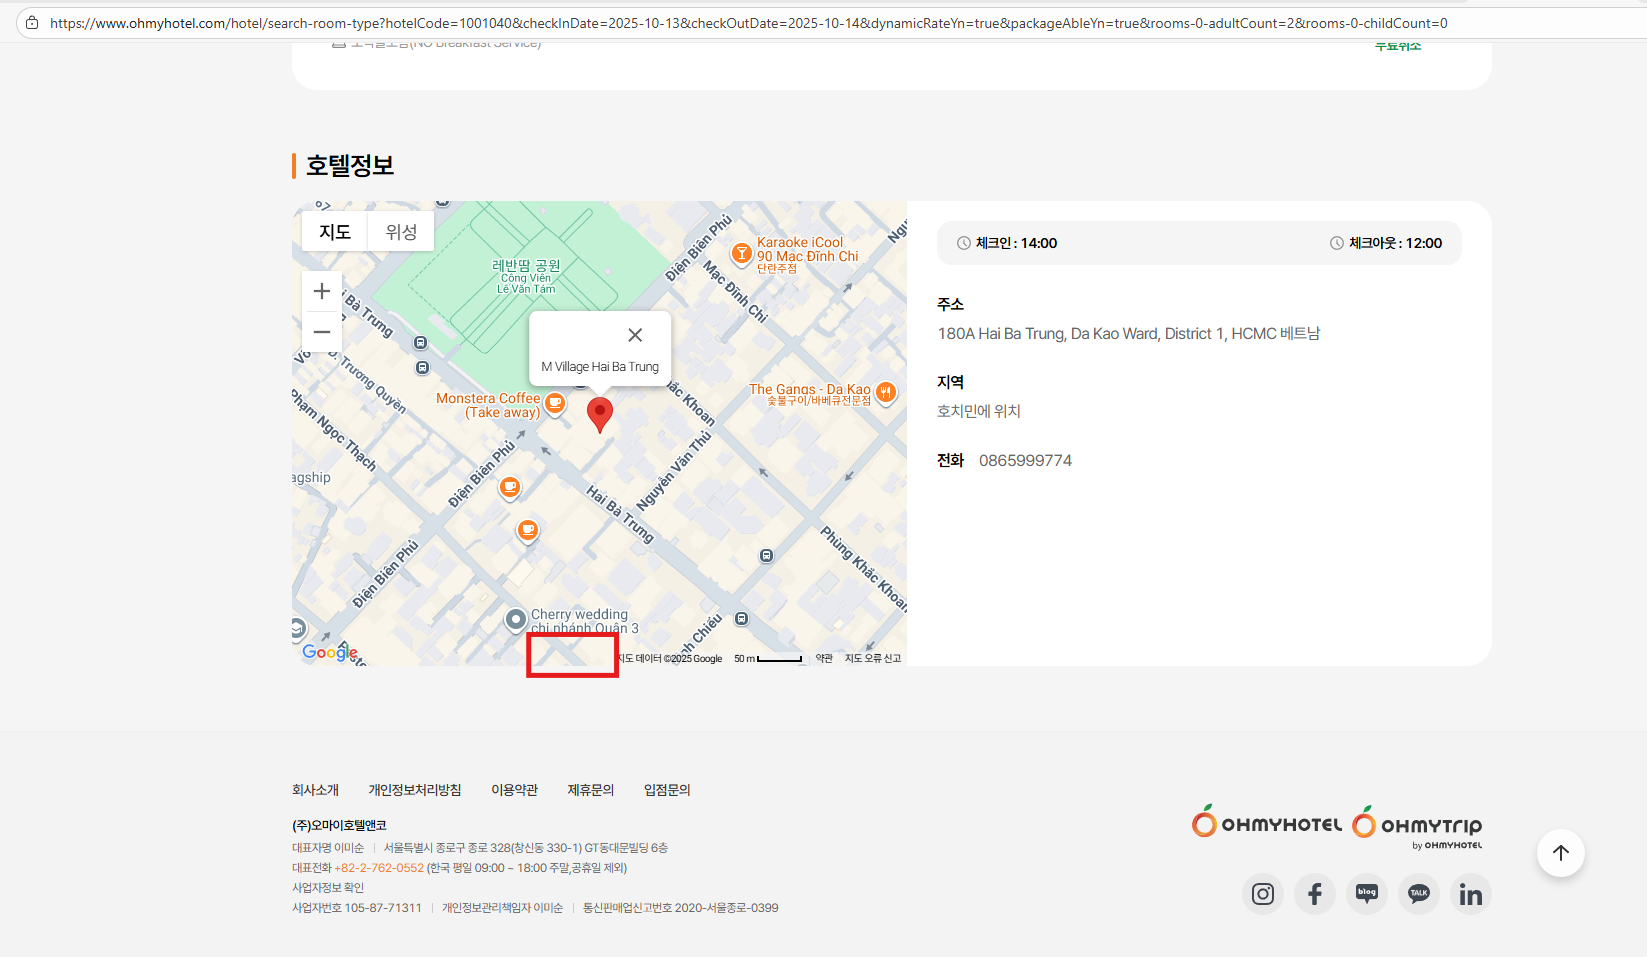Viewport: 1647px width, 957px height.
Task: Click the 이용약관 terms link
Action: click(514, 790)
